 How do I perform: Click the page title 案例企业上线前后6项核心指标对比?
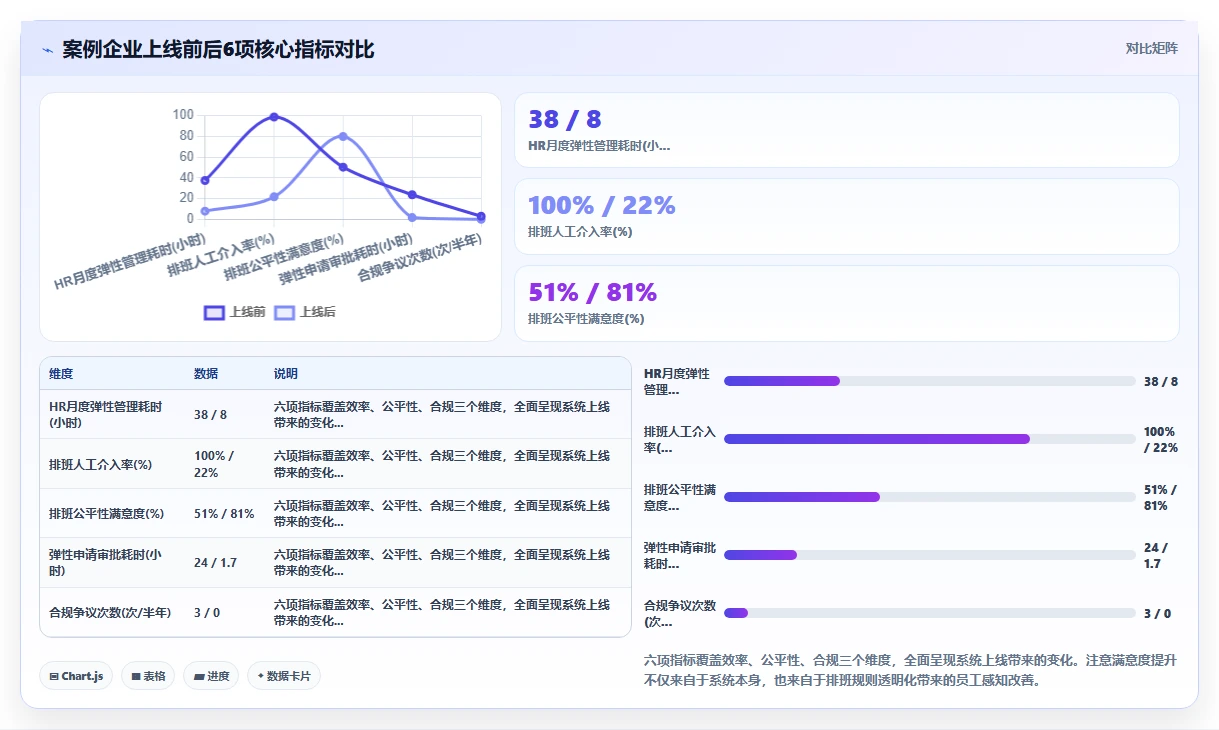click(218, 50)
